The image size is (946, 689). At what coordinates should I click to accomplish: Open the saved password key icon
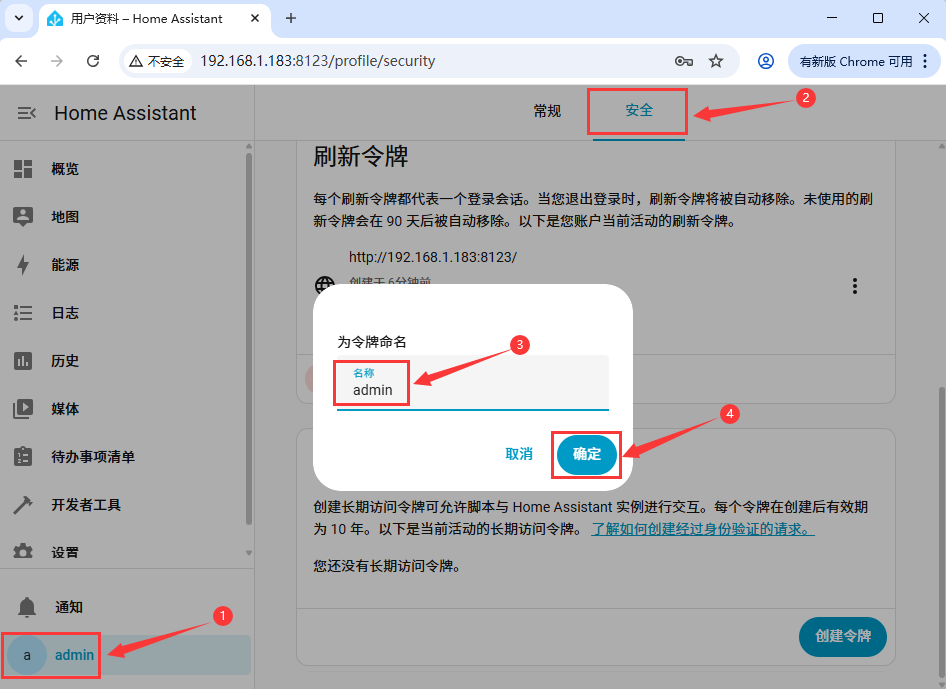coord(684,61)
